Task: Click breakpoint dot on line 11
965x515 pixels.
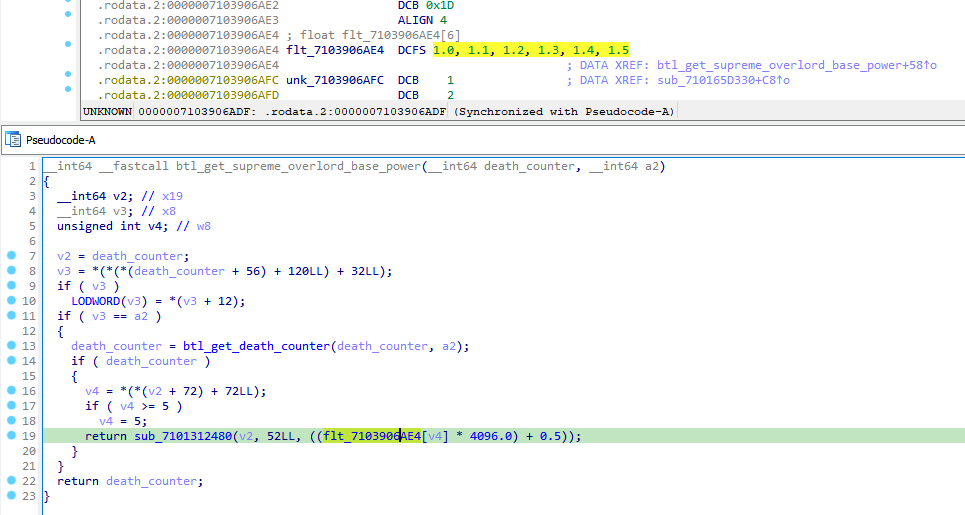Action: pos(11,316)
